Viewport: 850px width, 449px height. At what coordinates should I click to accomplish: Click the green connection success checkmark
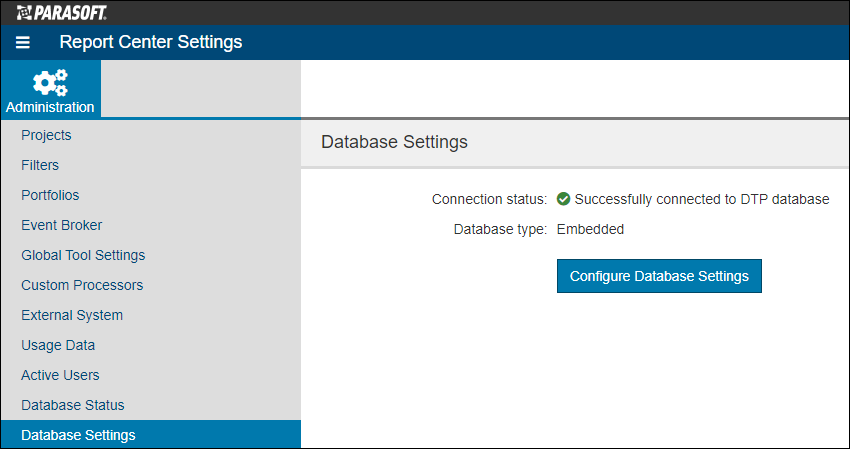tap(563, 200)
